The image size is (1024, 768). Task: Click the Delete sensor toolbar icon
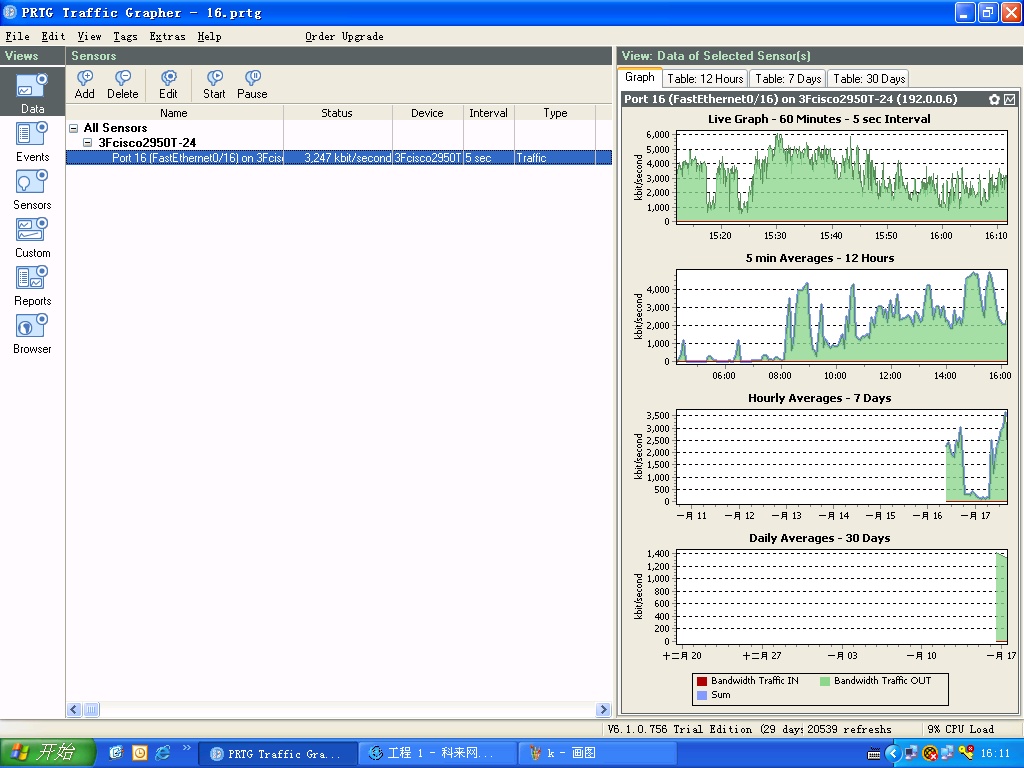click(123, 84)
